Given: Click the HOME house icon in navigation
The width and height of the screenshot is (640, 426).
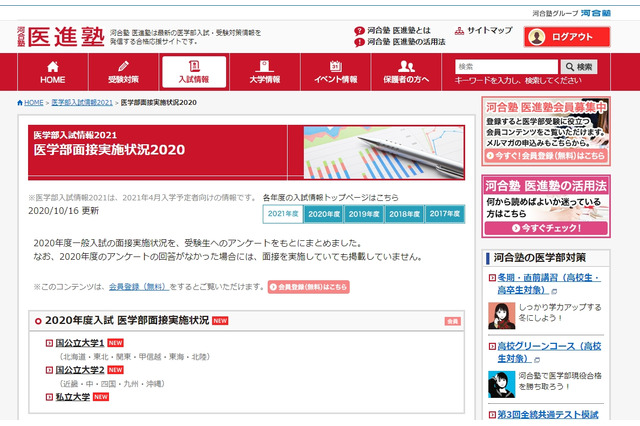Looking at the screenshot, I should pos(53,66).
